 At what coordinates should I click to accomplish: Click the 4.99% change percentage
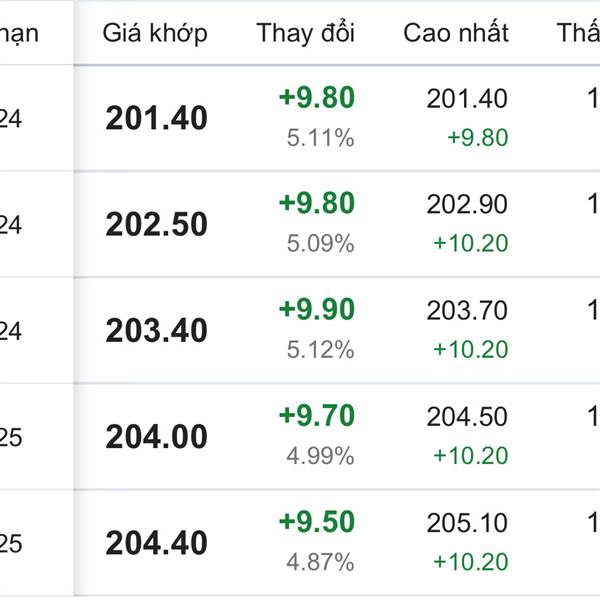click(x=320, y=456)
